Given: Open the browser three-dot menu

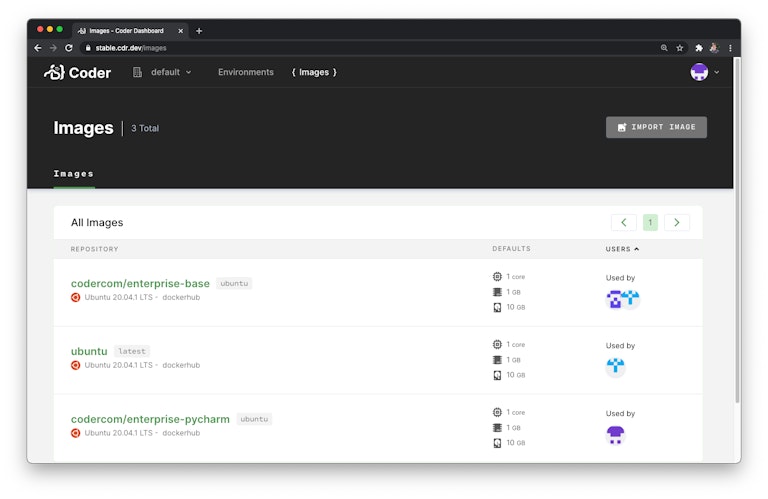Looking at the screenshot, I should coord(730,48).
